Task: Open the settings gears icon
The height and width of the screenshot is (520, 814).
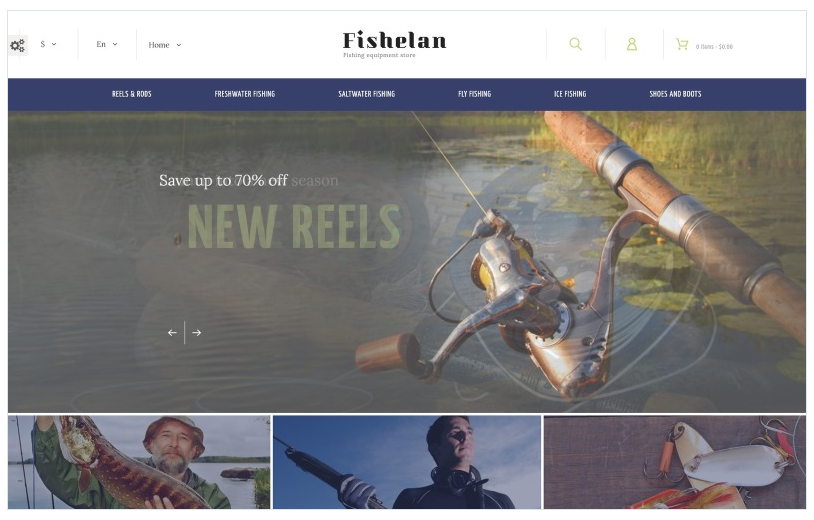Action: (x=18, y=46)
